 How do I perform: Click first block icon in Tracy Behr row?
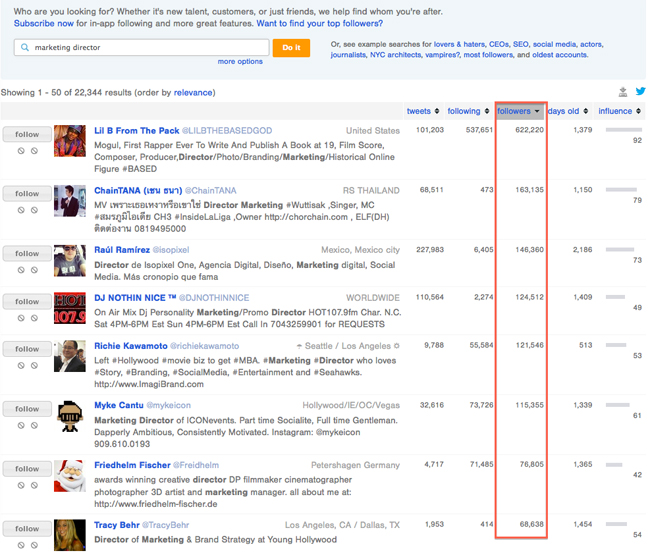pyautogui.click(x=21, y=545)
